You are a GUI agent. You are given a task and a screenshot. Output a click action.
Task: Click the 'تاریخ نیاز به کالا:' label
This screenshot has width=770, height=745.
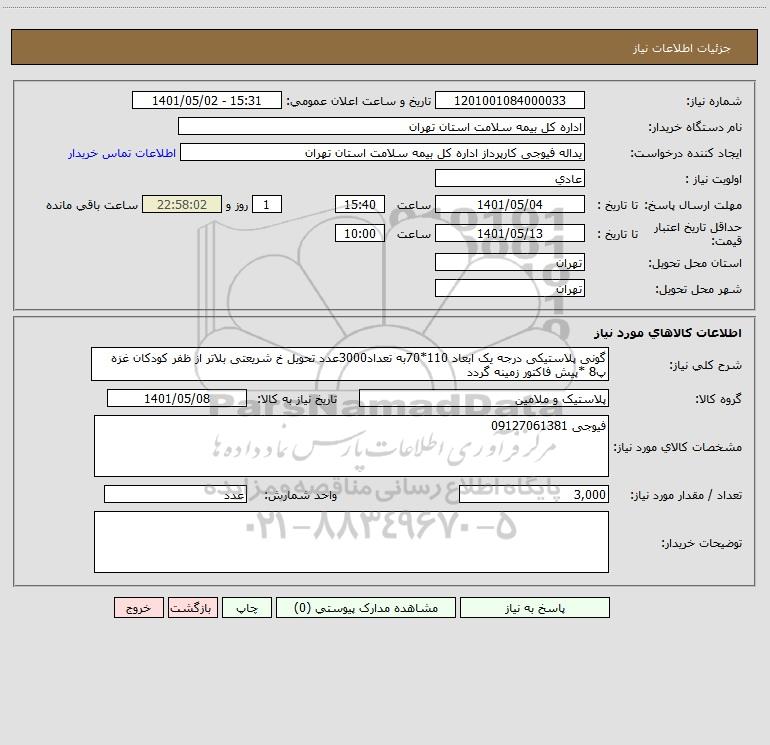coord(297,399)
